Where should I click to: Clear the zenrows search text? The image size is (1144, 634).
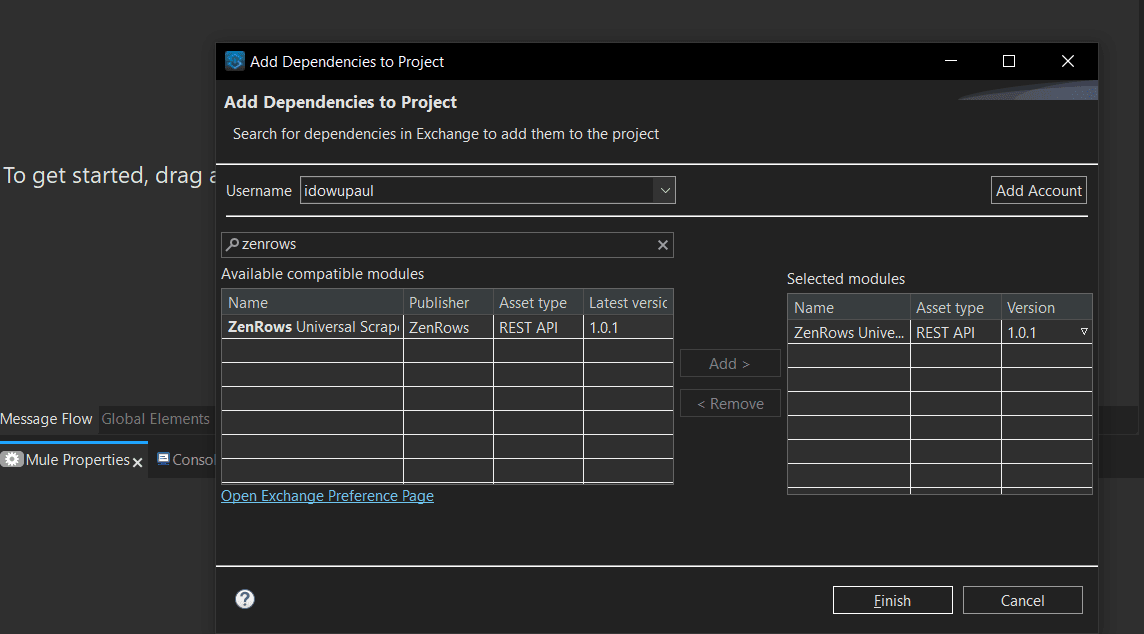coord(662,245)
